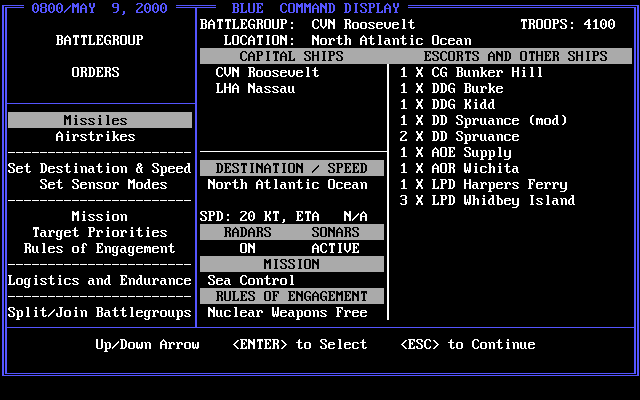Screen dimensions: 640x400
Task: Click the RADARS column header
Action: coord(247,232)
